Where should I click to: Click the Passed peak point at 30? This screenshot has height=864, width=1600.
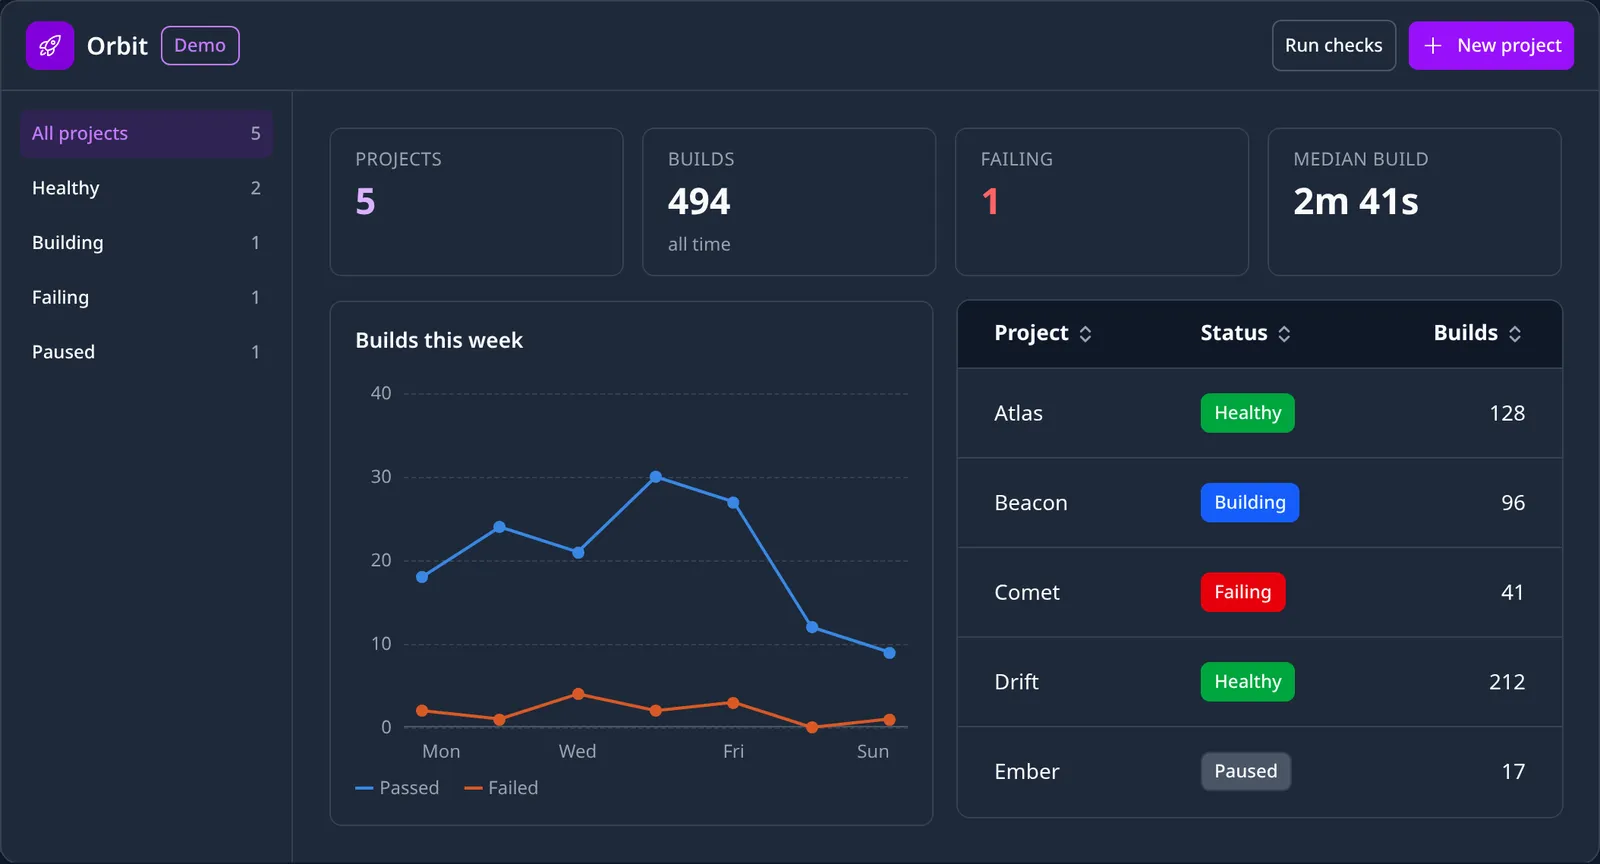tap(656, 477)
